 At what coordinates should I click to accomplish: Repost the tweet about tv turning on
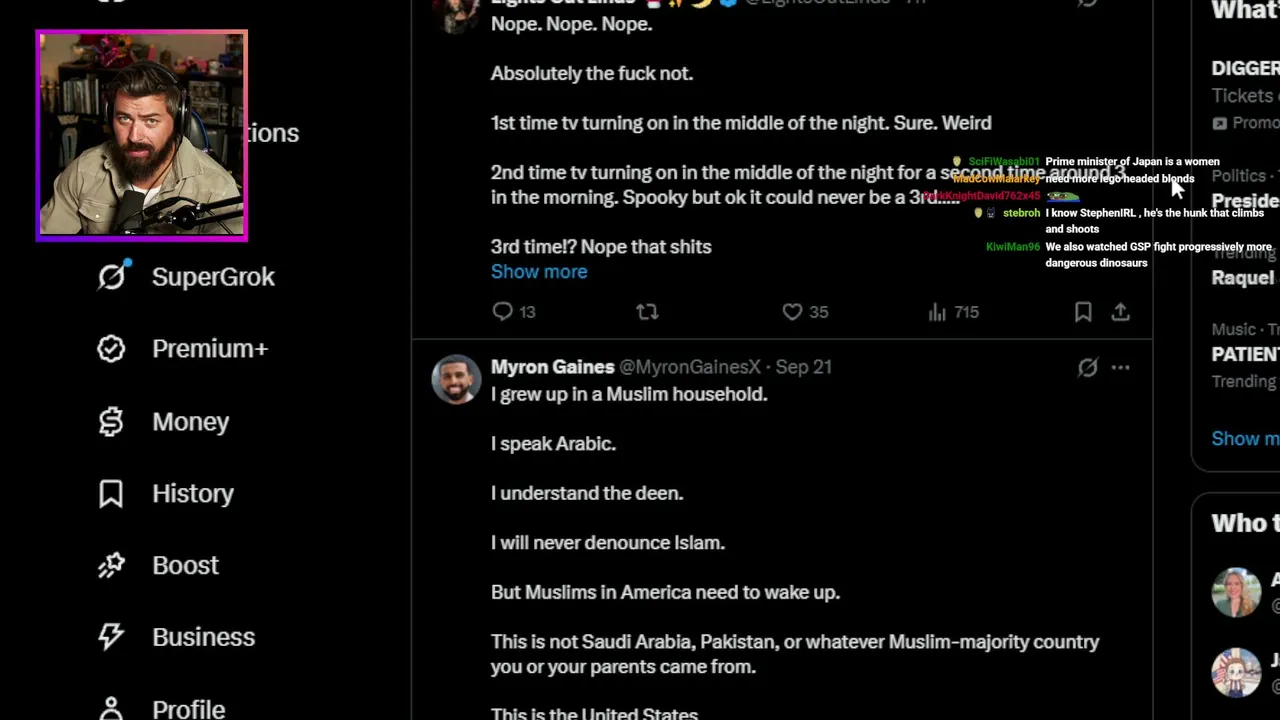pyautogui.click(x=647, y=312)
